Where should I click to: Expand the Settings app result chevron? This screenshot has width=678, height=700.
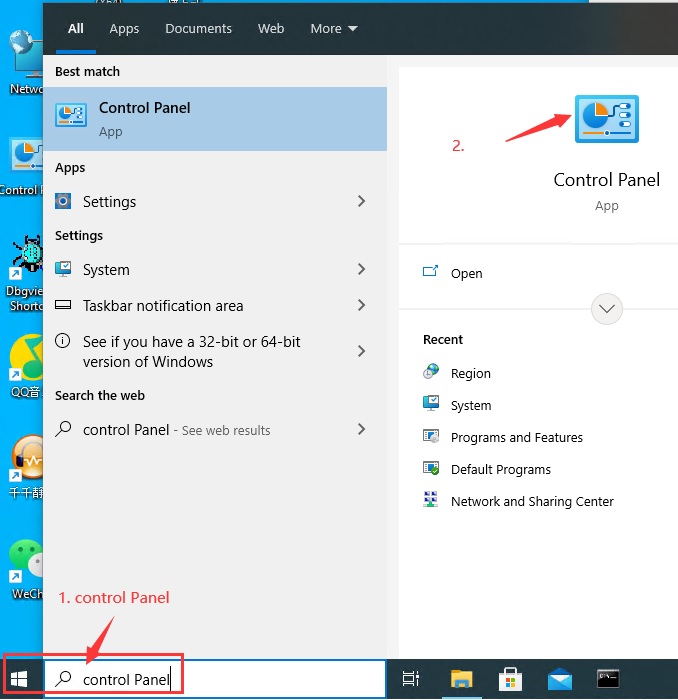[361, 201]
